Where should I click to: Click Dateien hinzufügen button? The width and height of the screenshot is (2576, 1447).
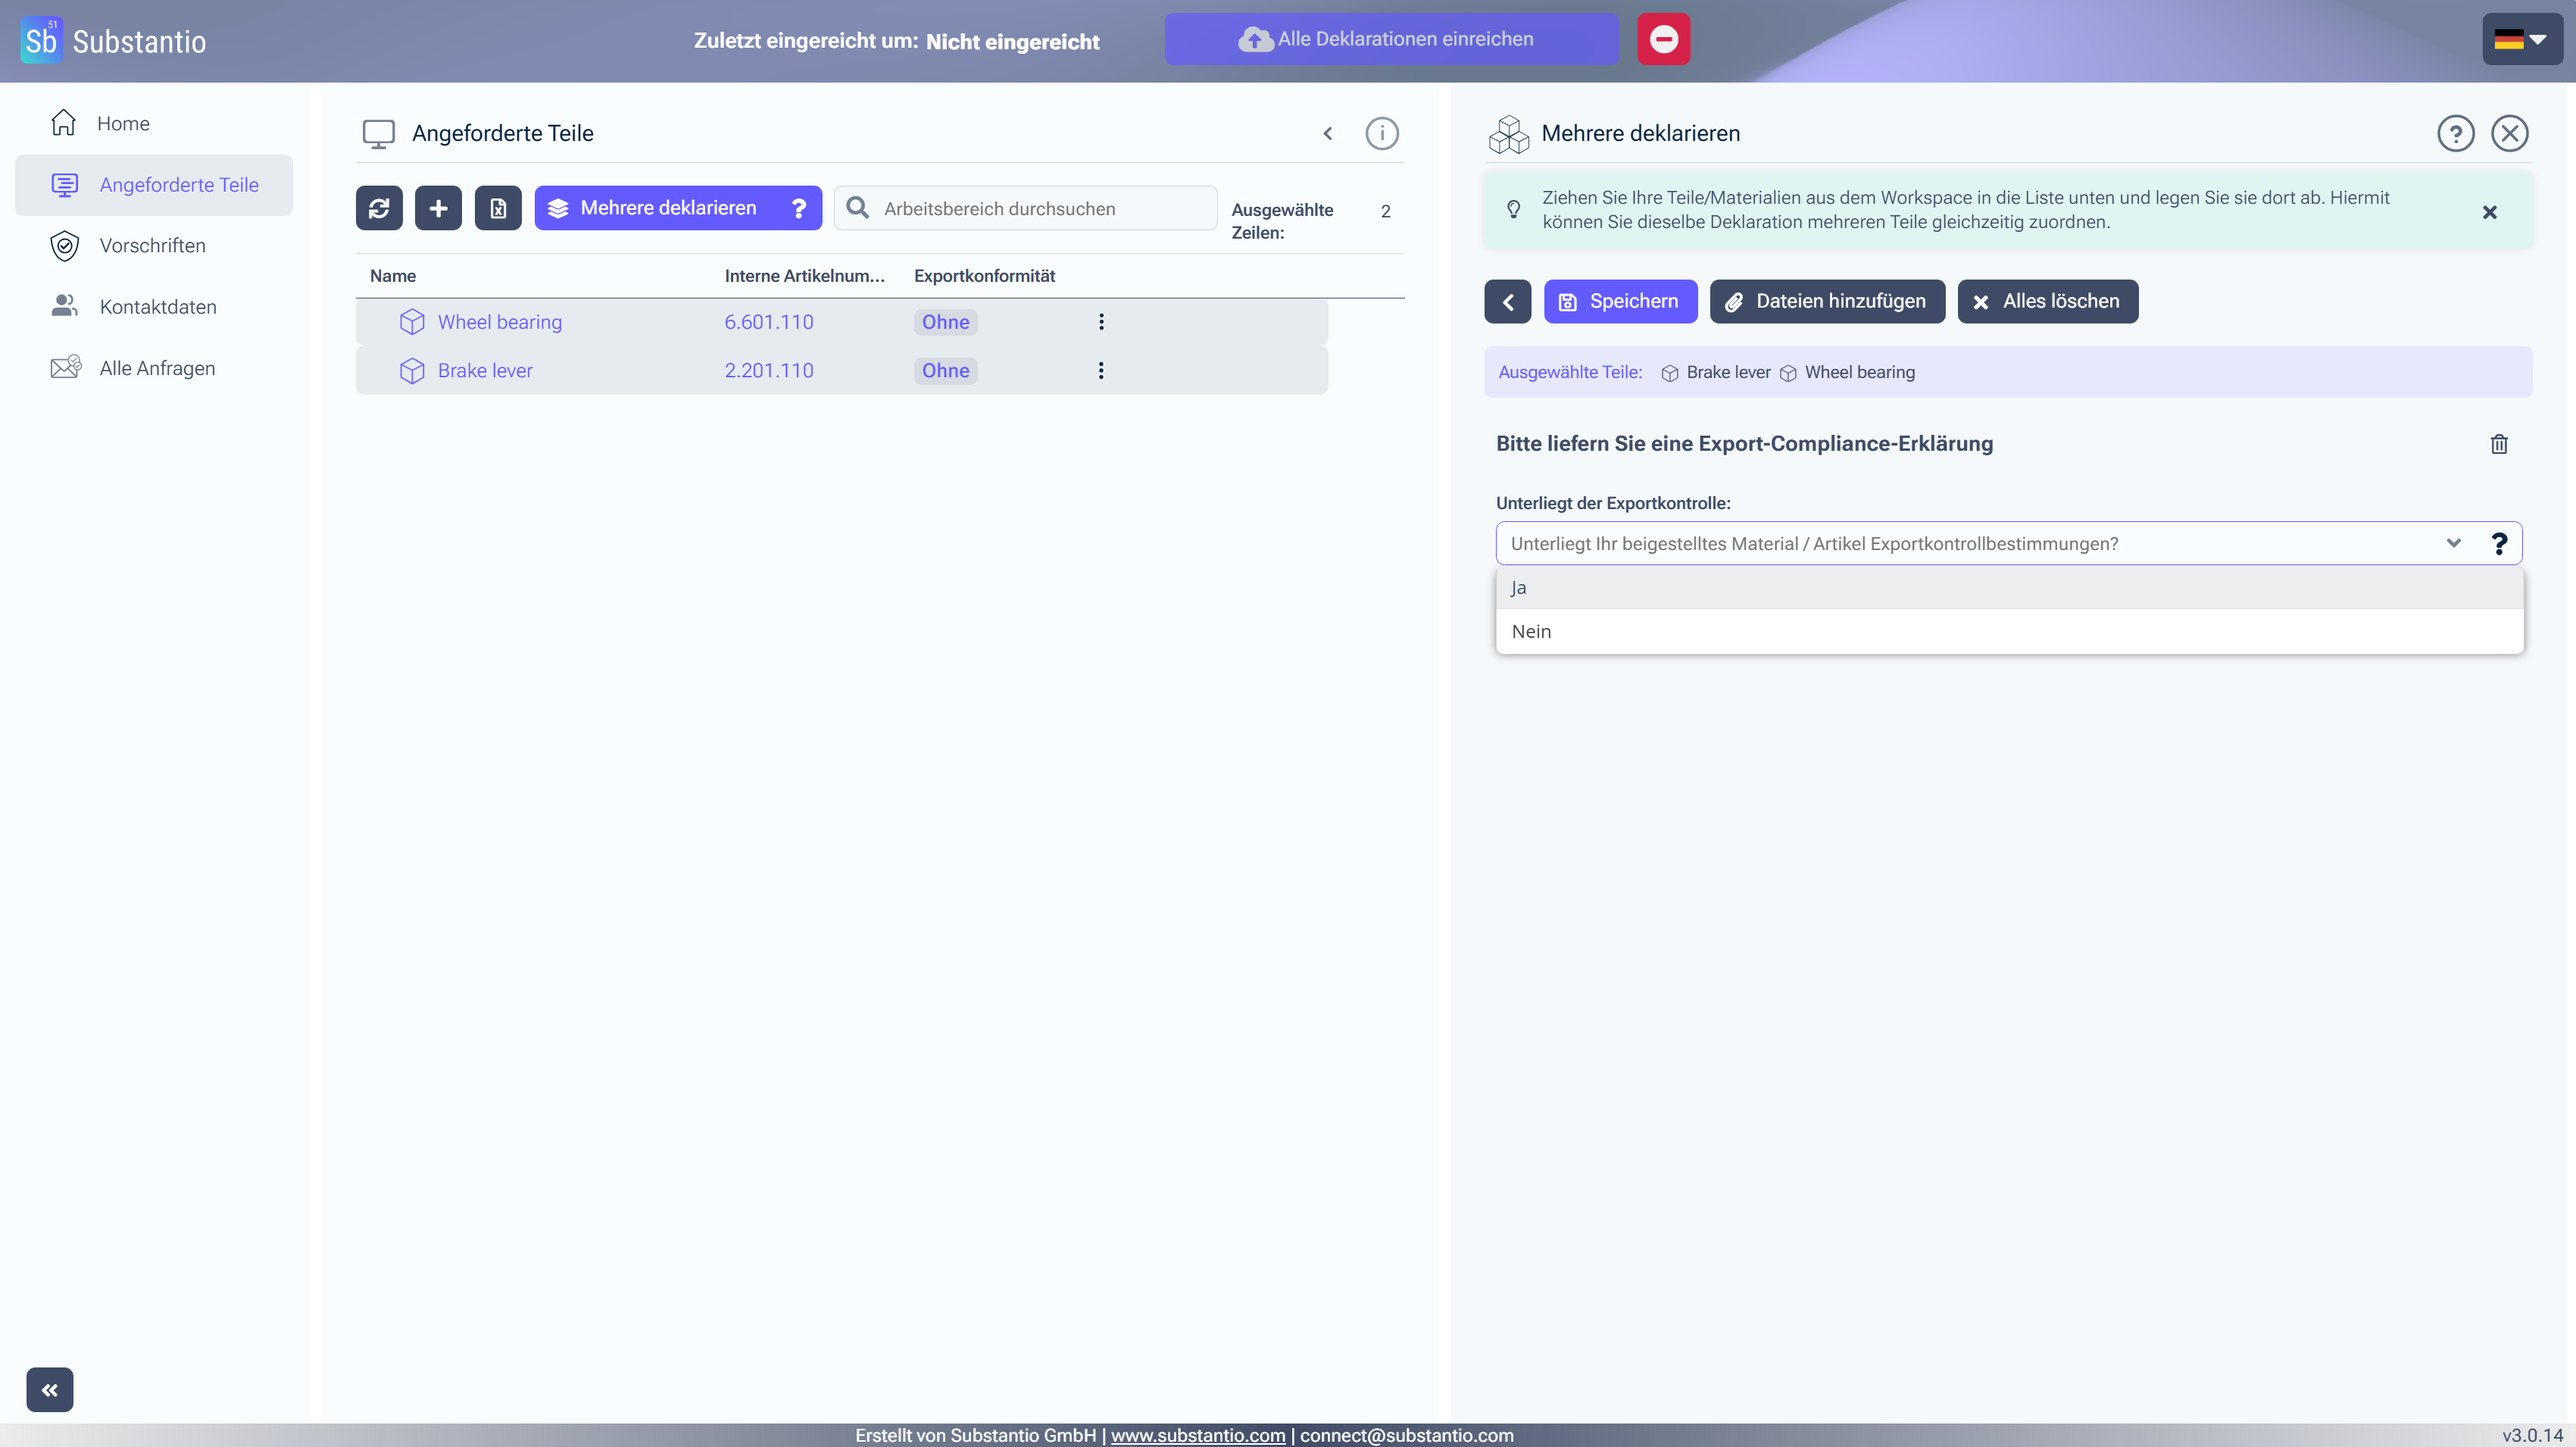(x=1826, y=301)
